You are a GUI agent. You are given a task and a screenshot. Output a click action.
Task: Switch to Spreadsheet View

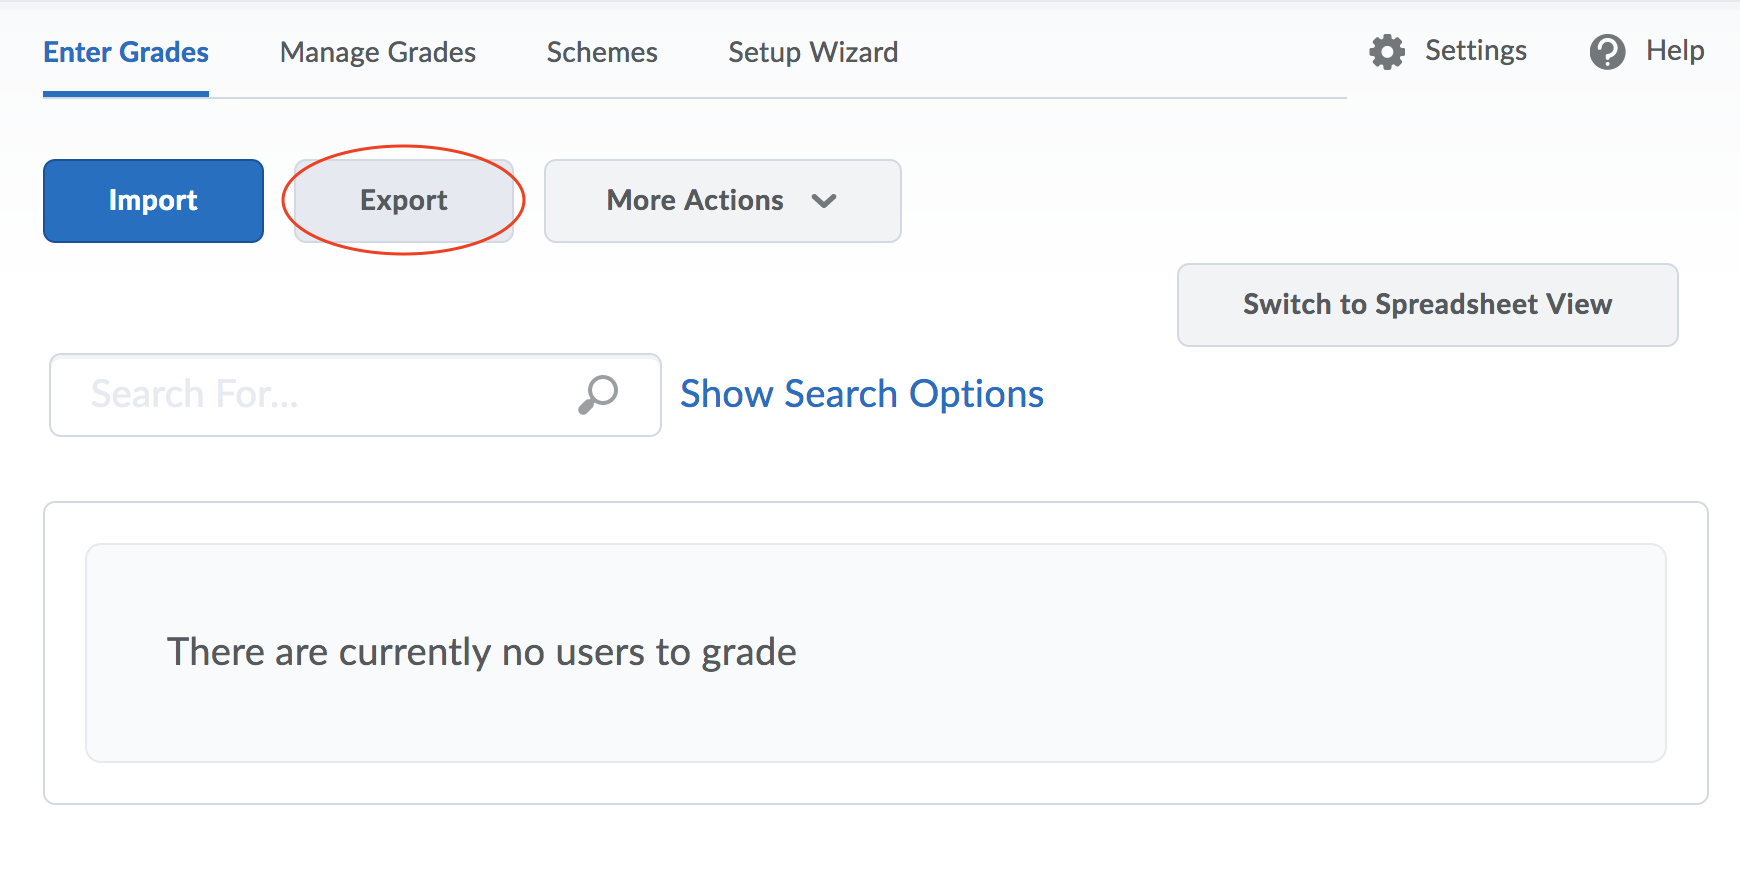1427,305
